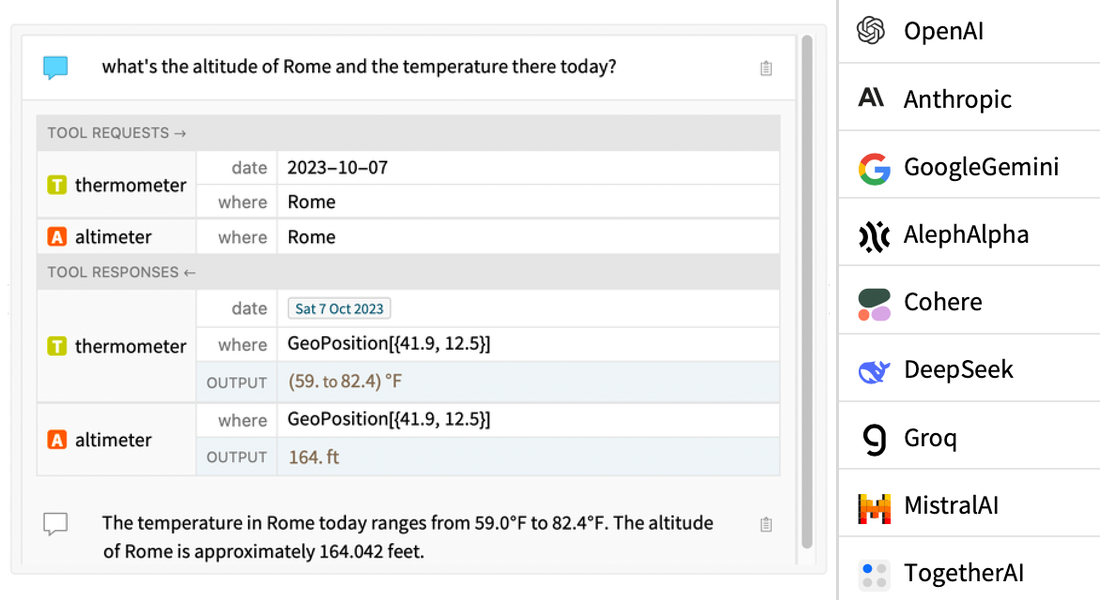The image size is (1100, 600).
Task: Click the TogetherAI logo icon
Action: point(874,574)
